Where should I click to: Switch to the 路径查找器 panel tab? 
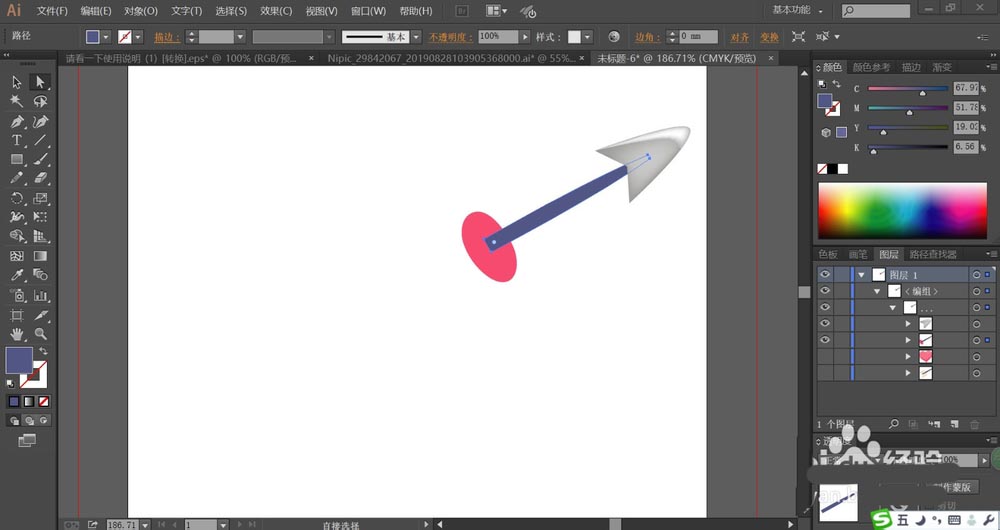933,254
